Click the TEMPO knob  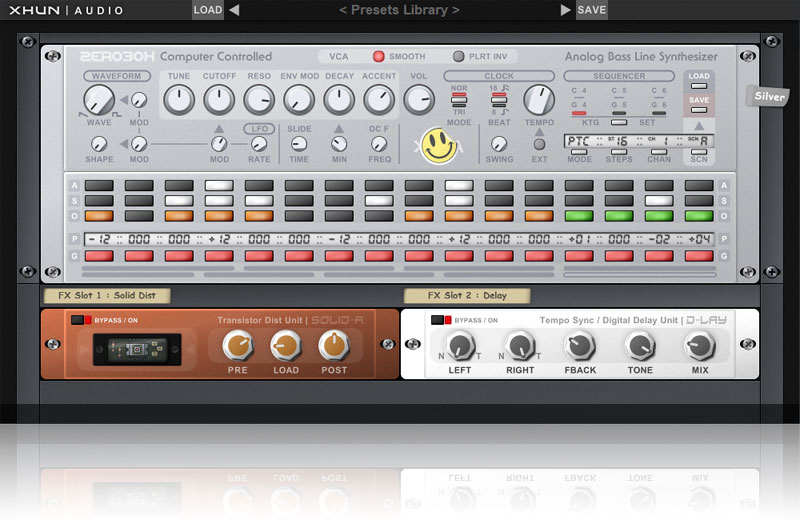(x=539, y=99)
